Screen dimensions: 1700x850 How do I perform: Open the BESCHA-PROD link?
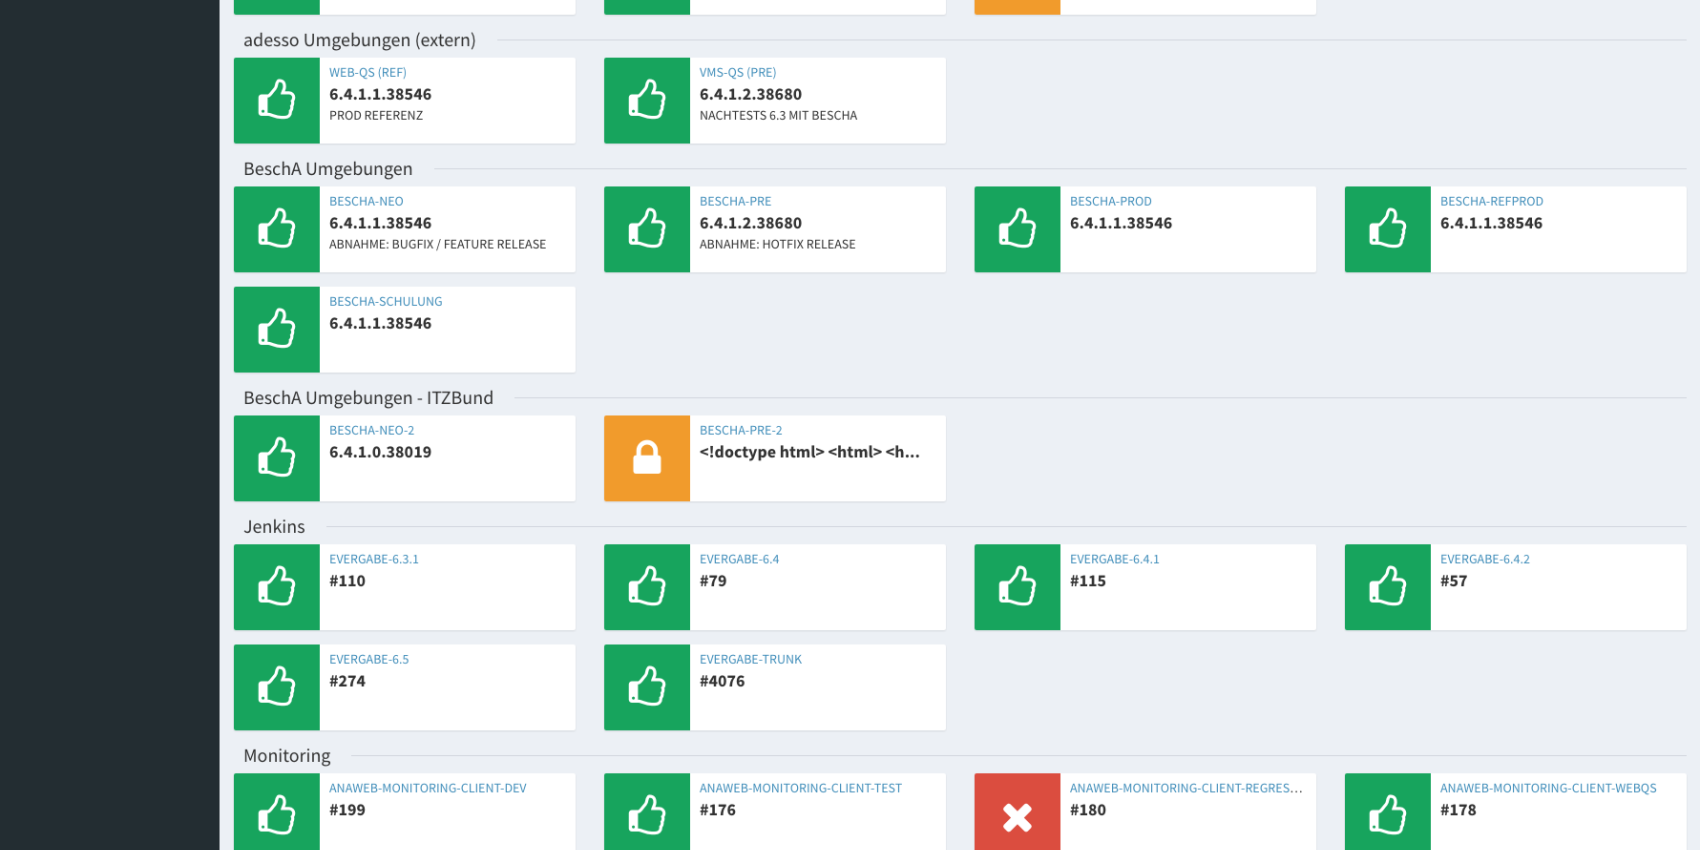coord(1111,202)
